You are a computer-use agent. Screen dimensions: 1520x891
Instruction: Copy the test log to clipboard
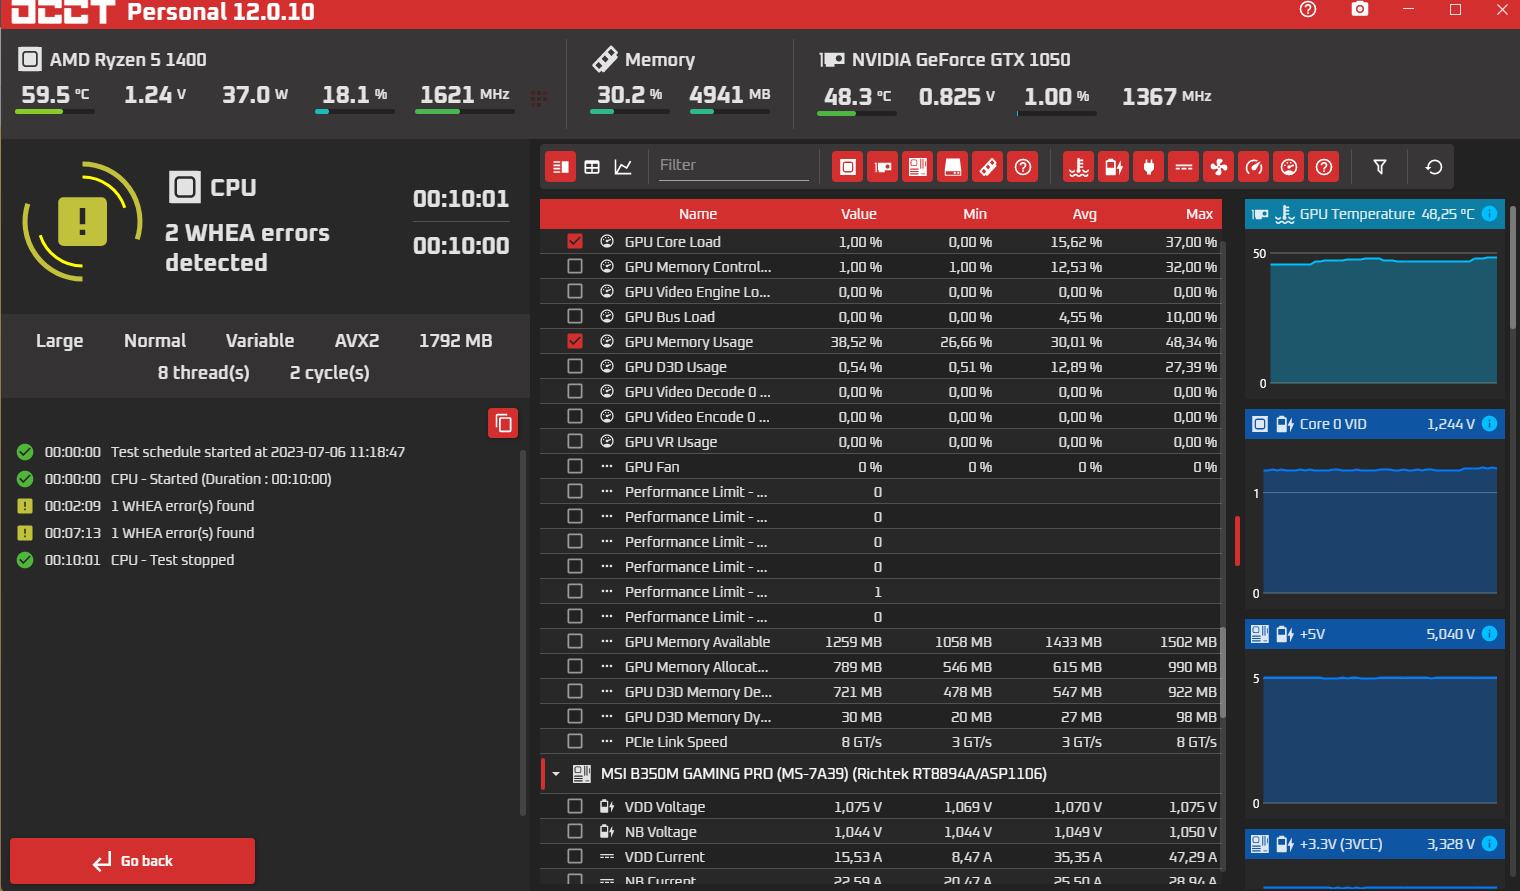[x=503, y=423]
